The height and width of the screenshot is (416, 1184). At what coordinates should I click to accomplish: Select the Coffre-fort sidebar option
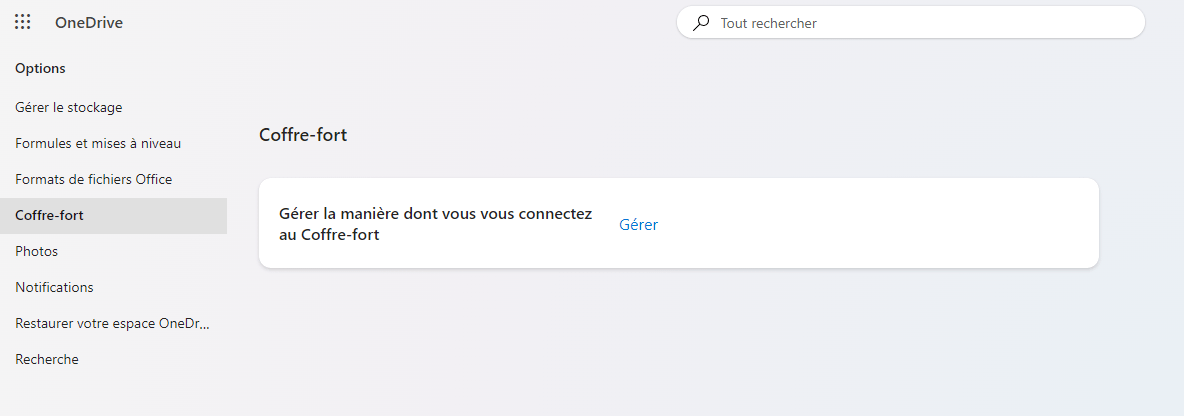coord(113,216)
